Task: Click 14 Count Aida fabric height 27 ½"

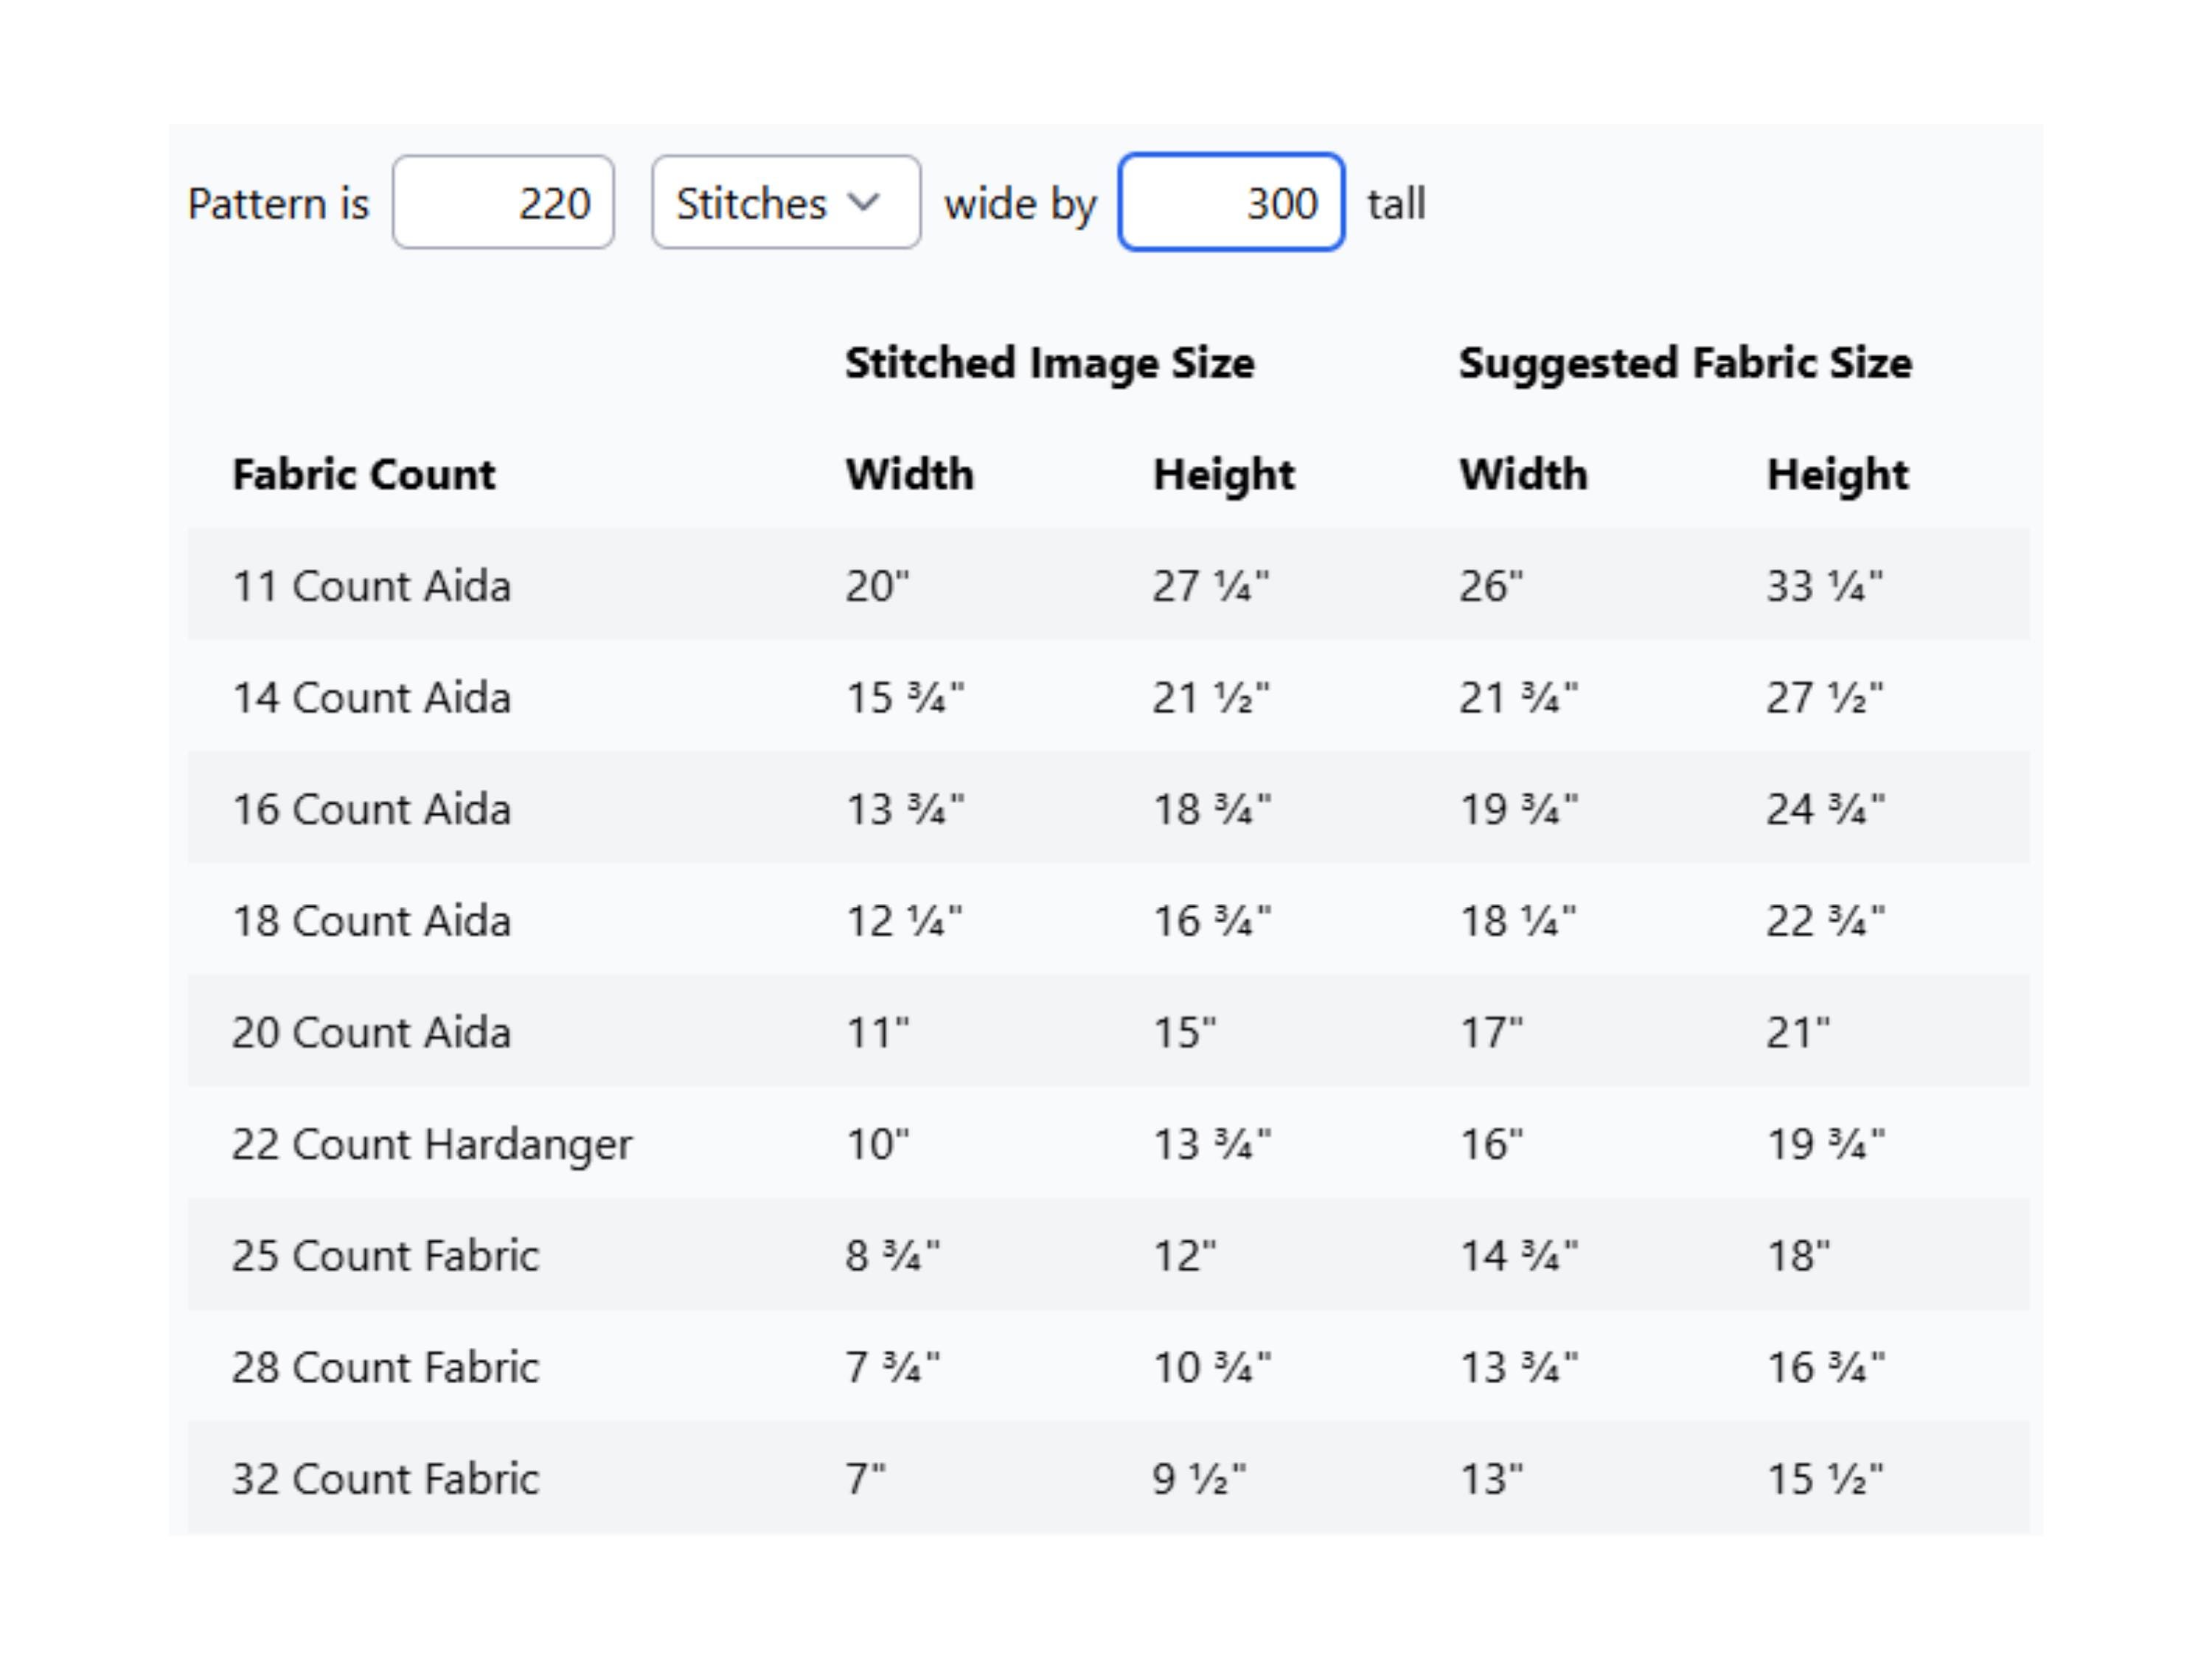Action: [1824, 698]
